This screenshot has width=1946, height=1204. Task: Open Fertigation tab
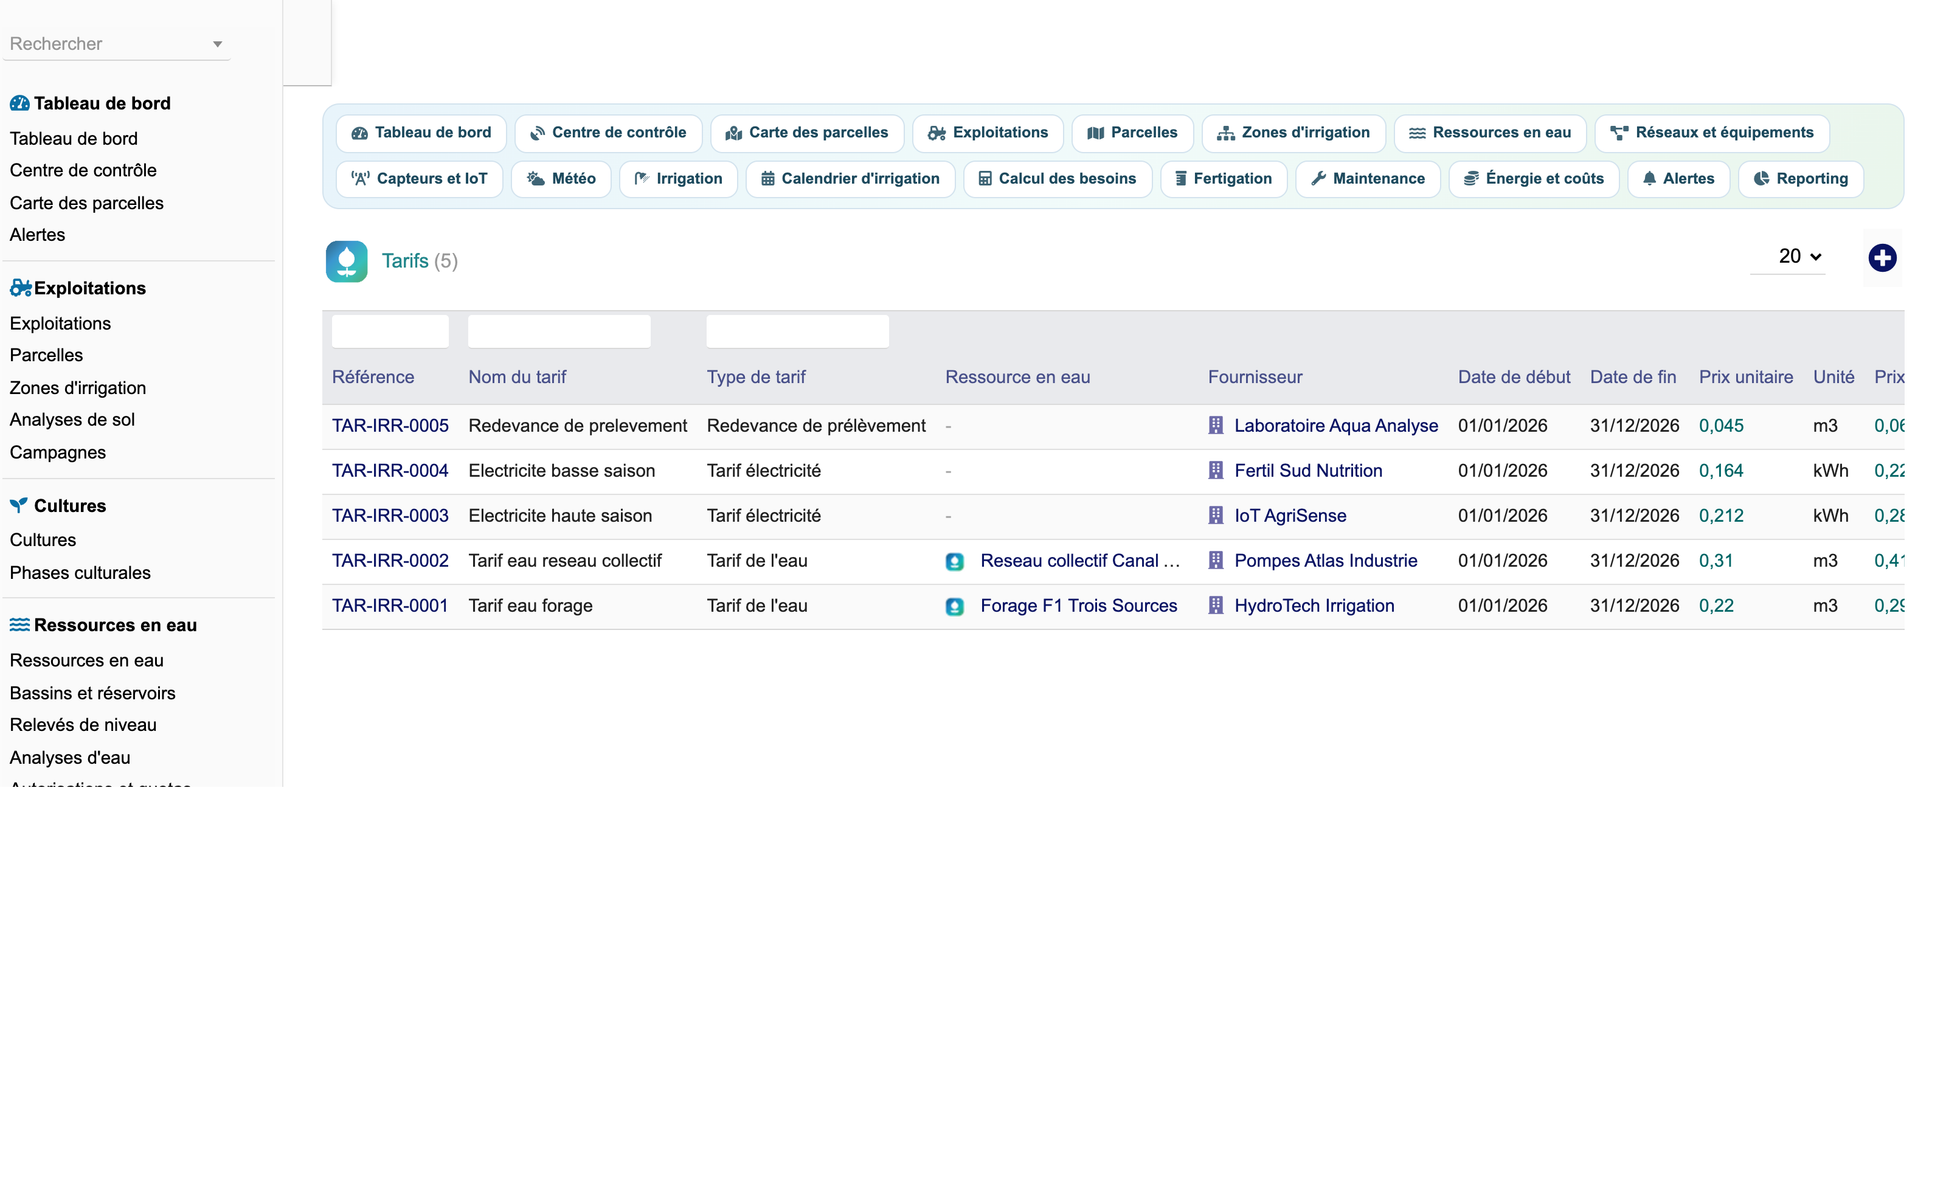1223,179
